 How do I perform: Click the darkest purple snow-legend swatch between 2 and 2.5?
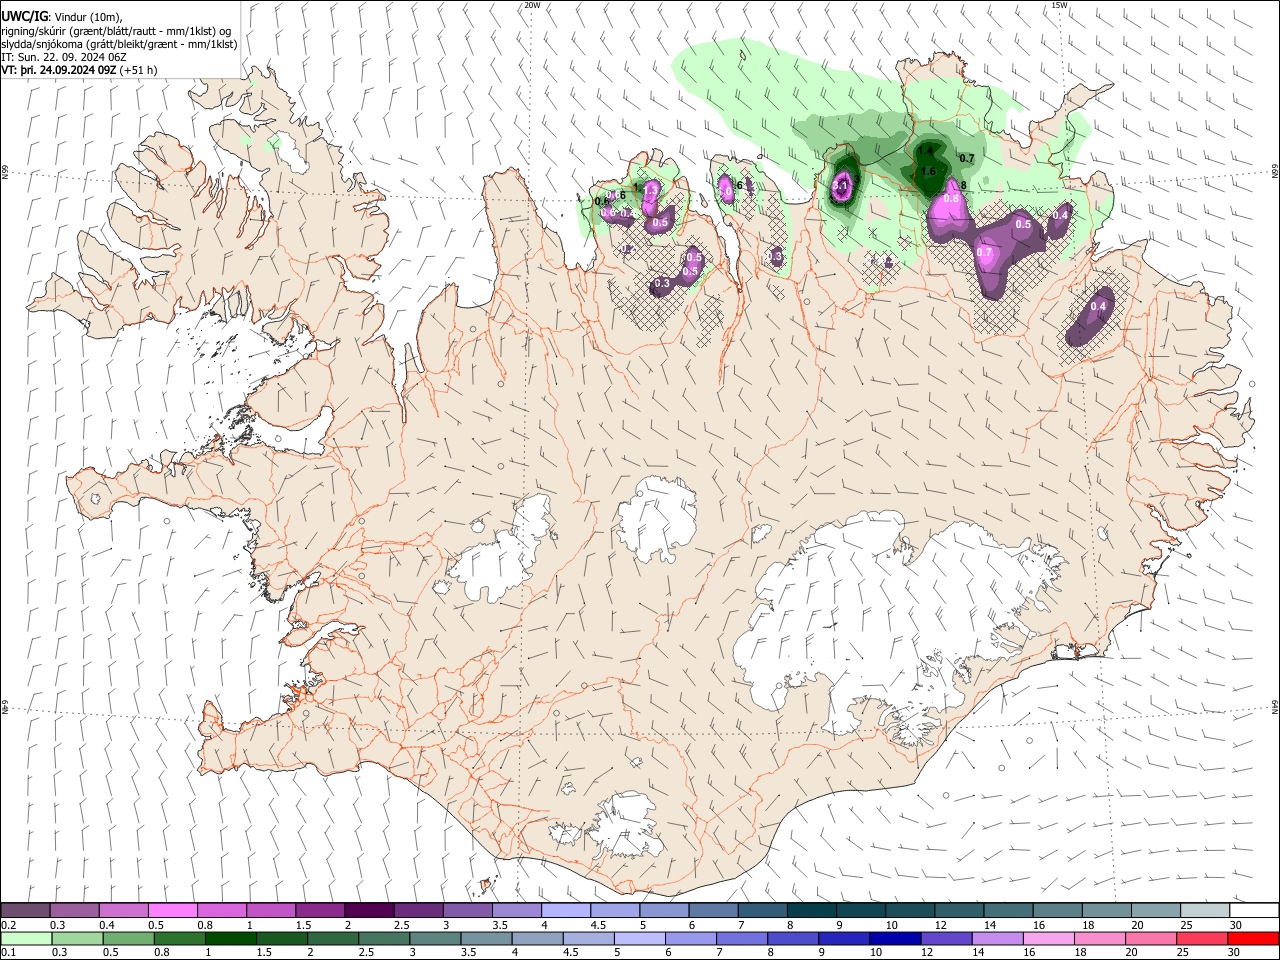coord(369,911)
